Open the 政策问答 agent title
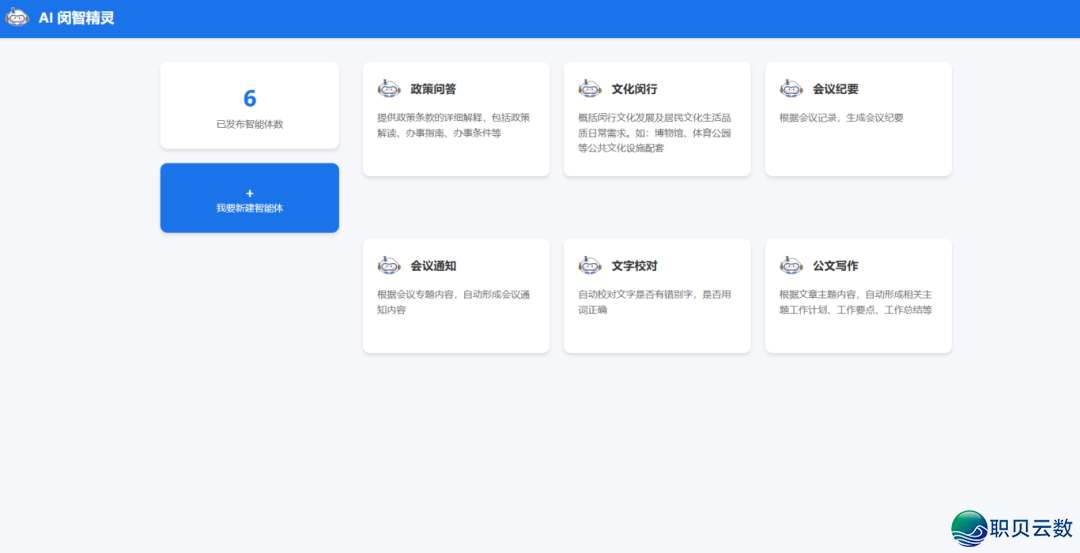 [433, 89]
